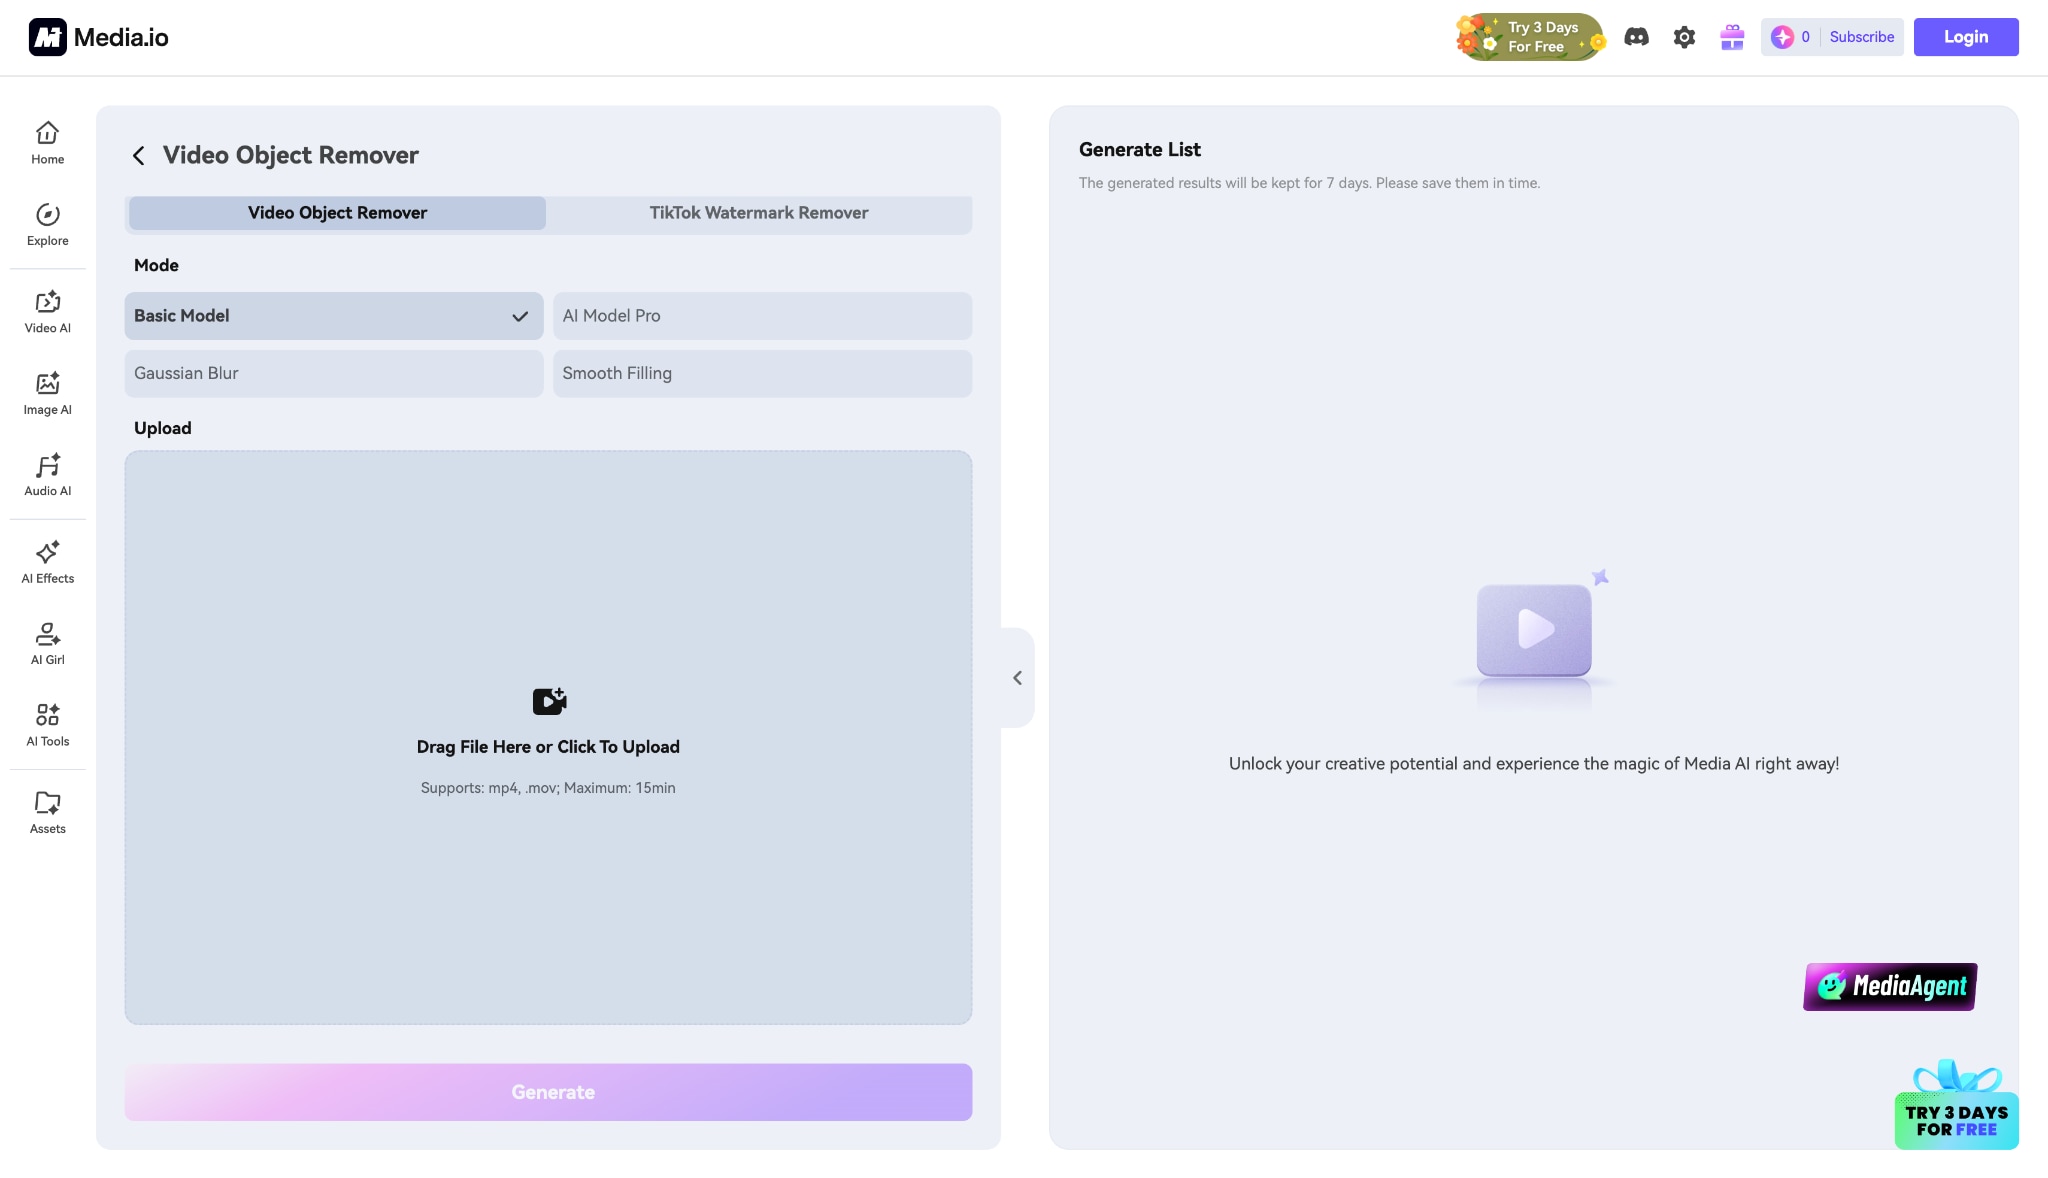The image size is (2048, 1178).
Task: Click the Upload label
Action: [162, 428]
